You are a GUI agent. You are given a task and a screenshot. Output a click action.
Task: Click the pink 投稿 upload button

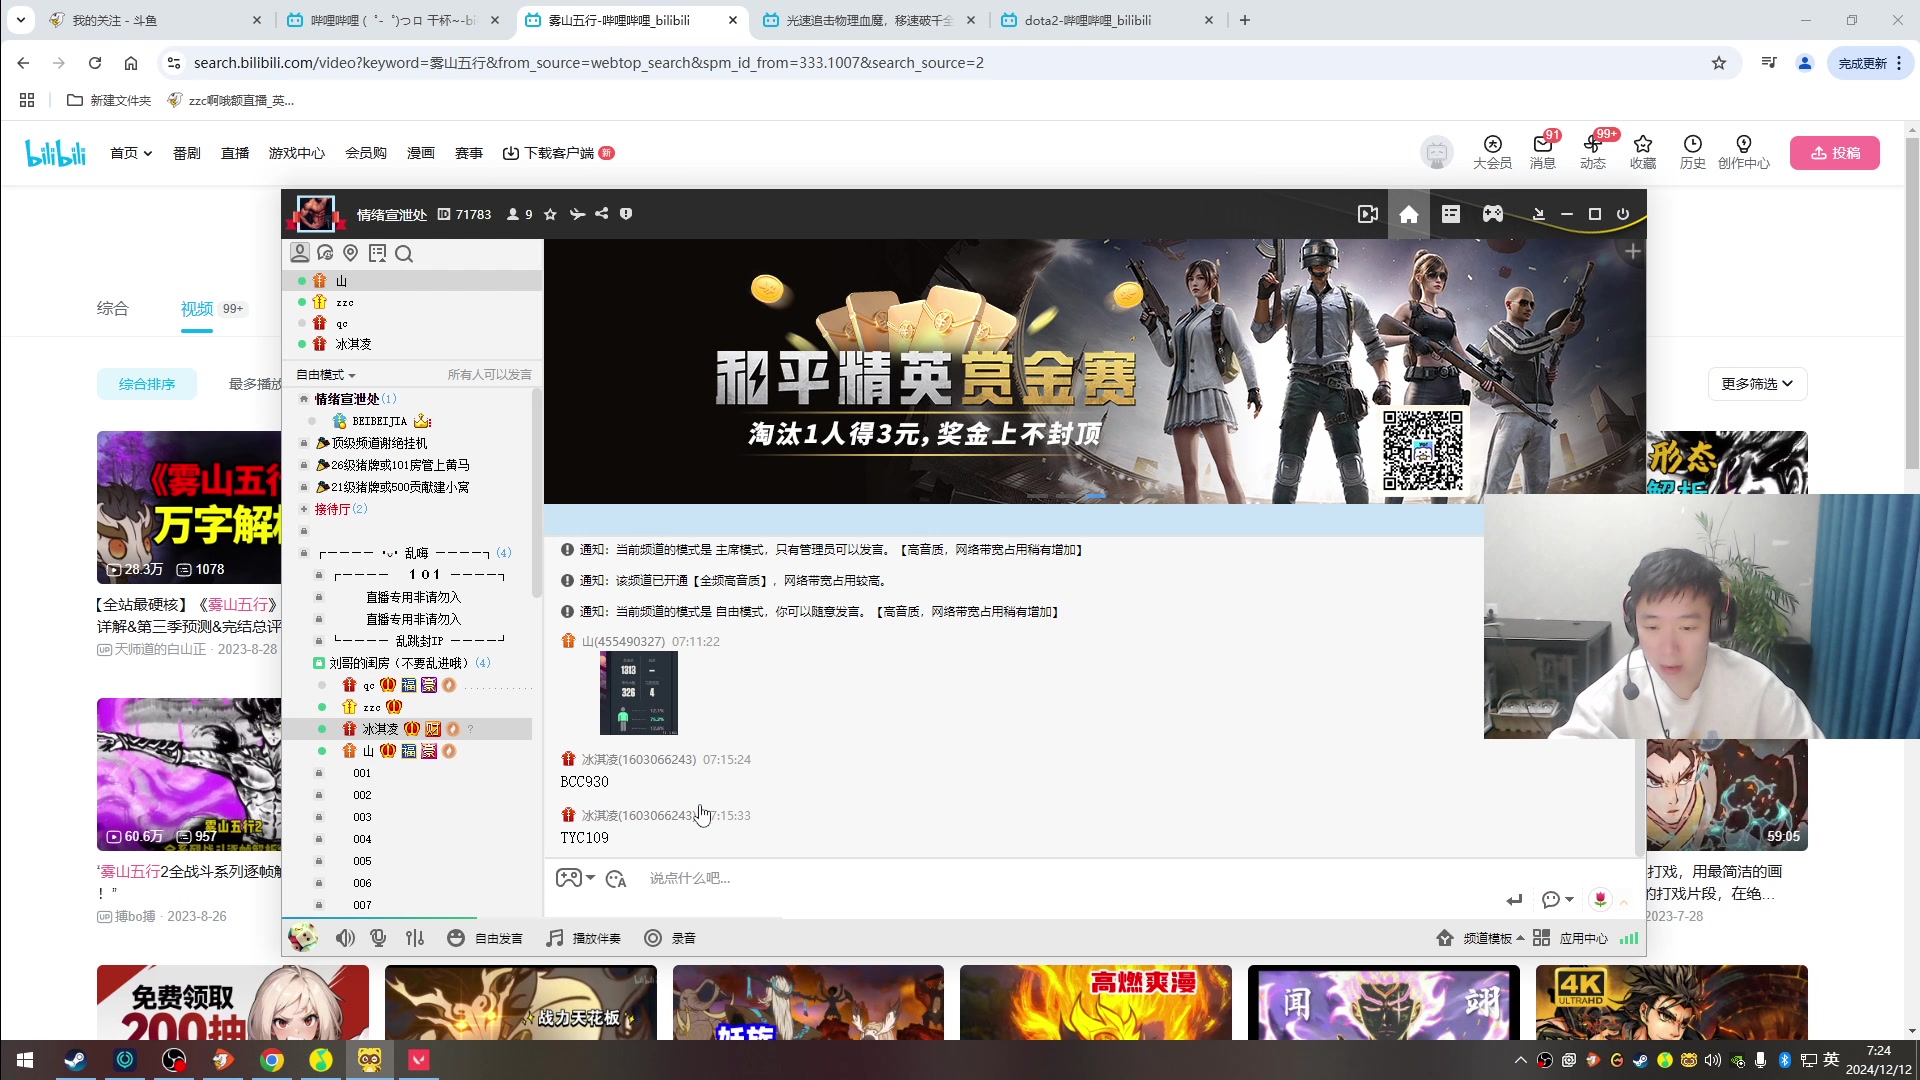(x=1835, y=153)
